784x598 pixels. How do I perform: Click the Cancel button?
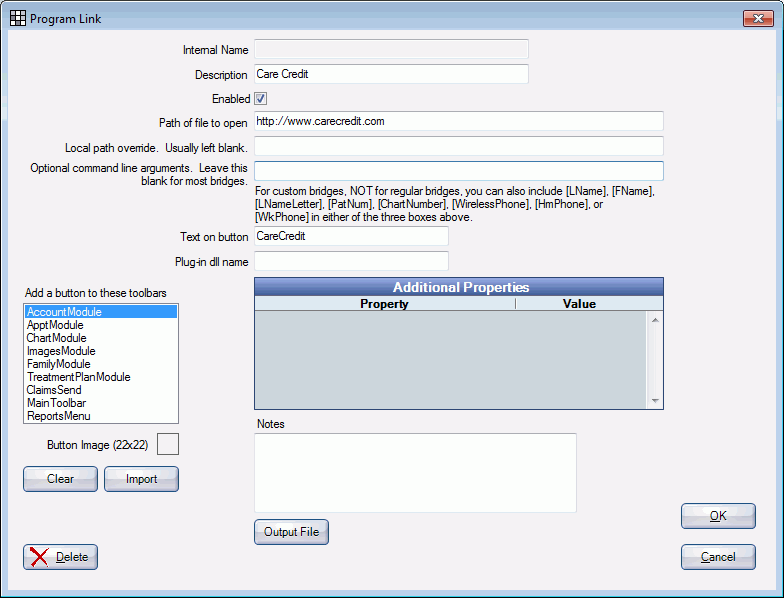point(718,557)
